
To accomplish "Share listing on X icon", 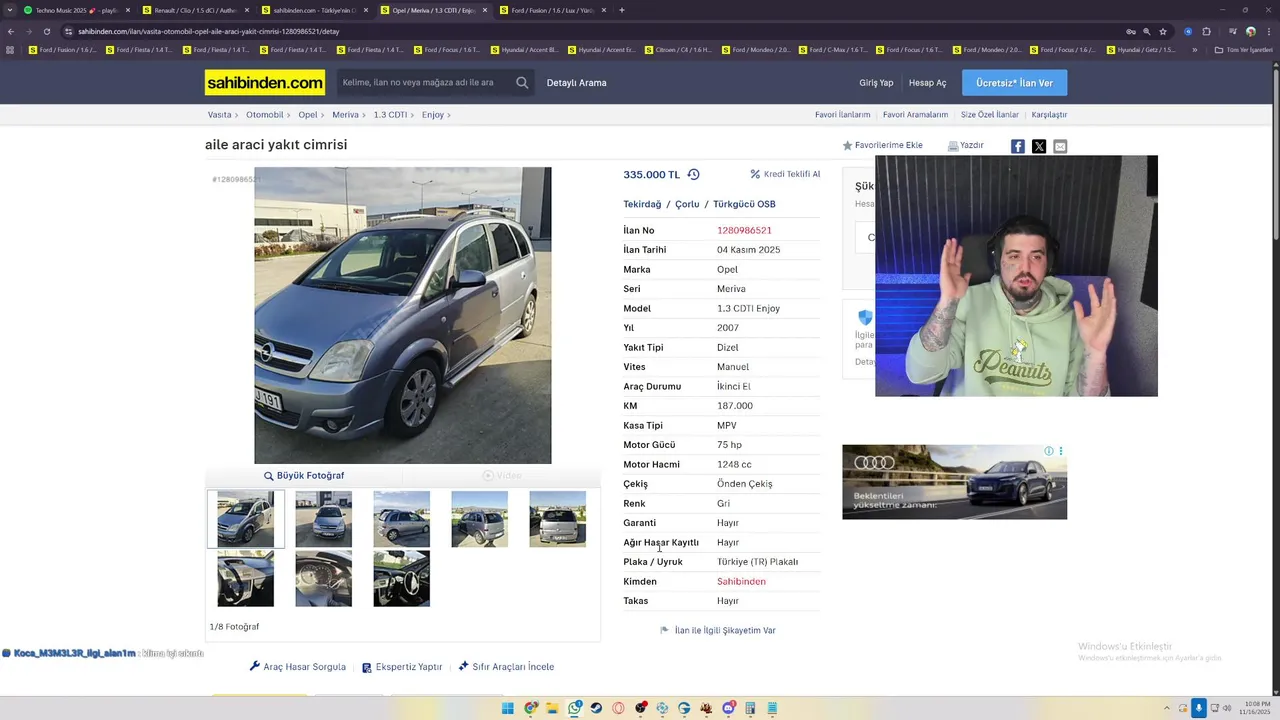I will click(x=1039, y=146).
